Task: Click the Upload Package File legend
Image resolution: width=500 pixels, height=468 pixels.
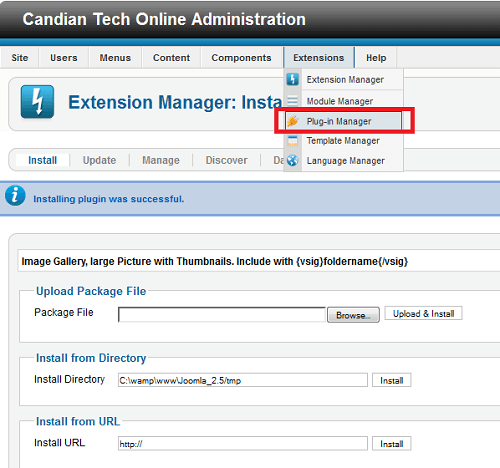Action: (91, 291)
